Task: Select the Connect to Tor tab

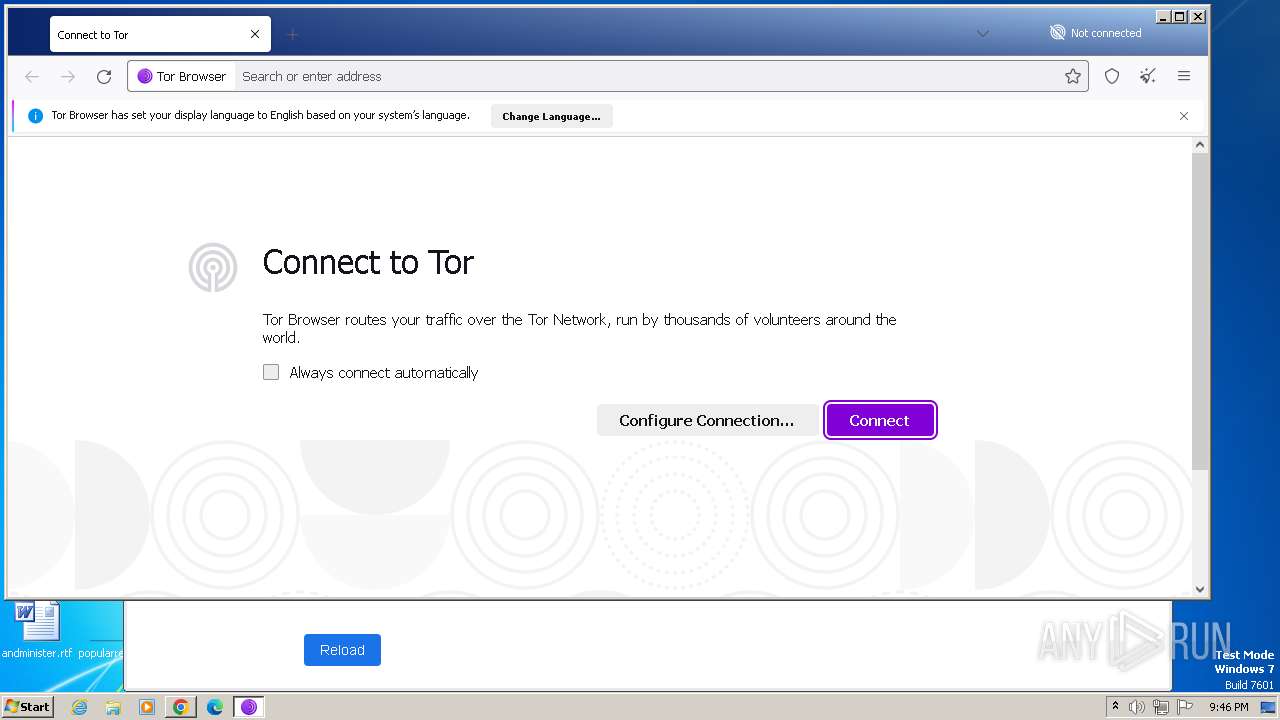Action: (x=160, y=34)
